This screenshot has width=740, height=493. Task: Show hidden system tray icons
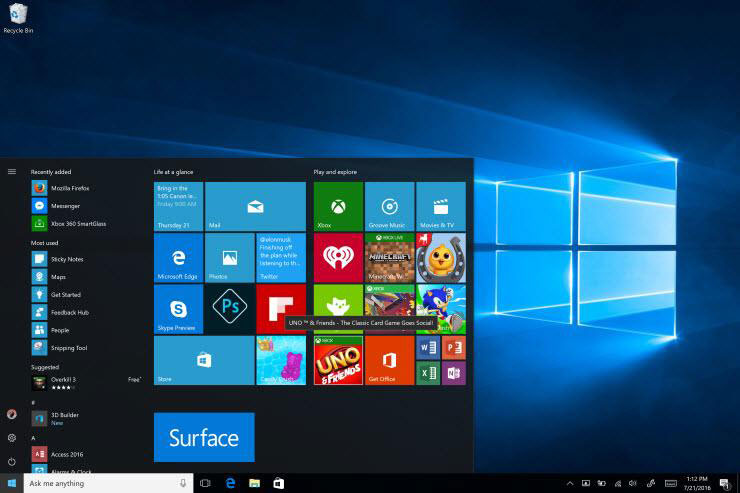point(569,483)
